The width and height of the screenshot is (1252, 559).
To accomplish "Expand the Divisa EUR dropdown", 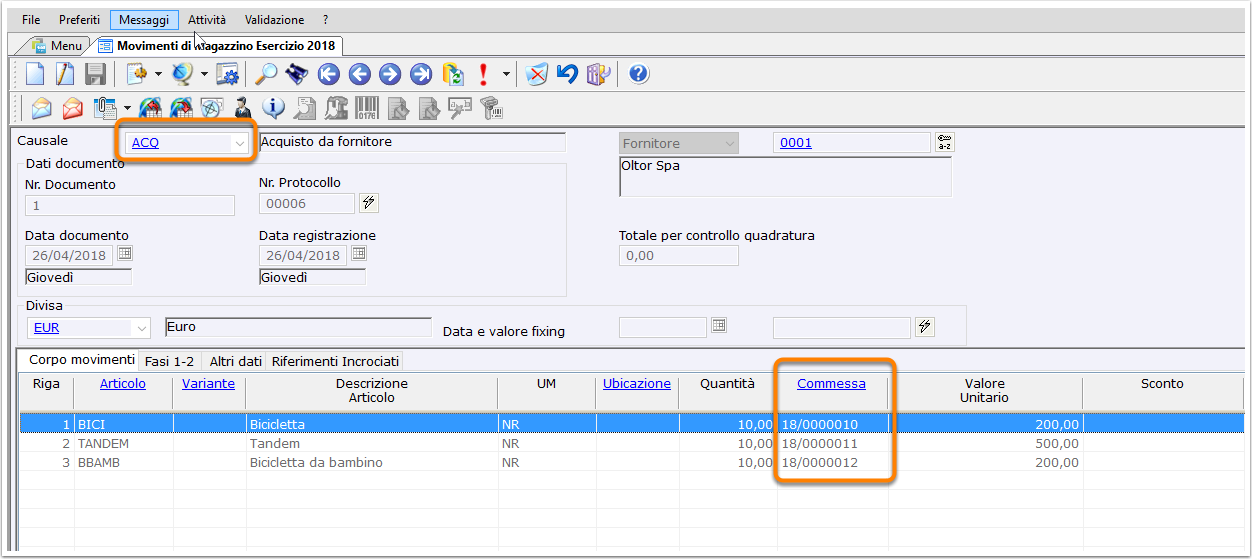I will coord(140,328).
